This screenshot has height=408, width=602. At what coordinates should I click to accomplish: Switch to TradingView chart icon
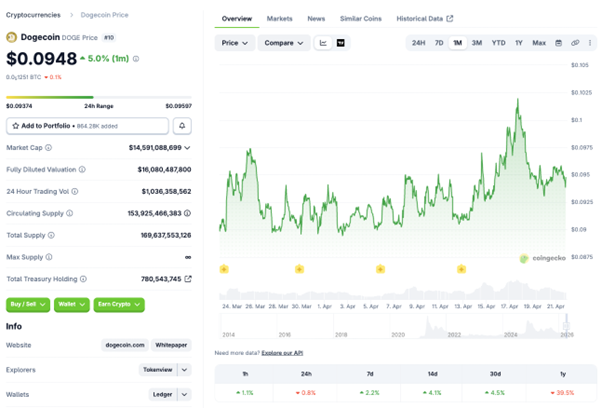[x=341, y=43]
